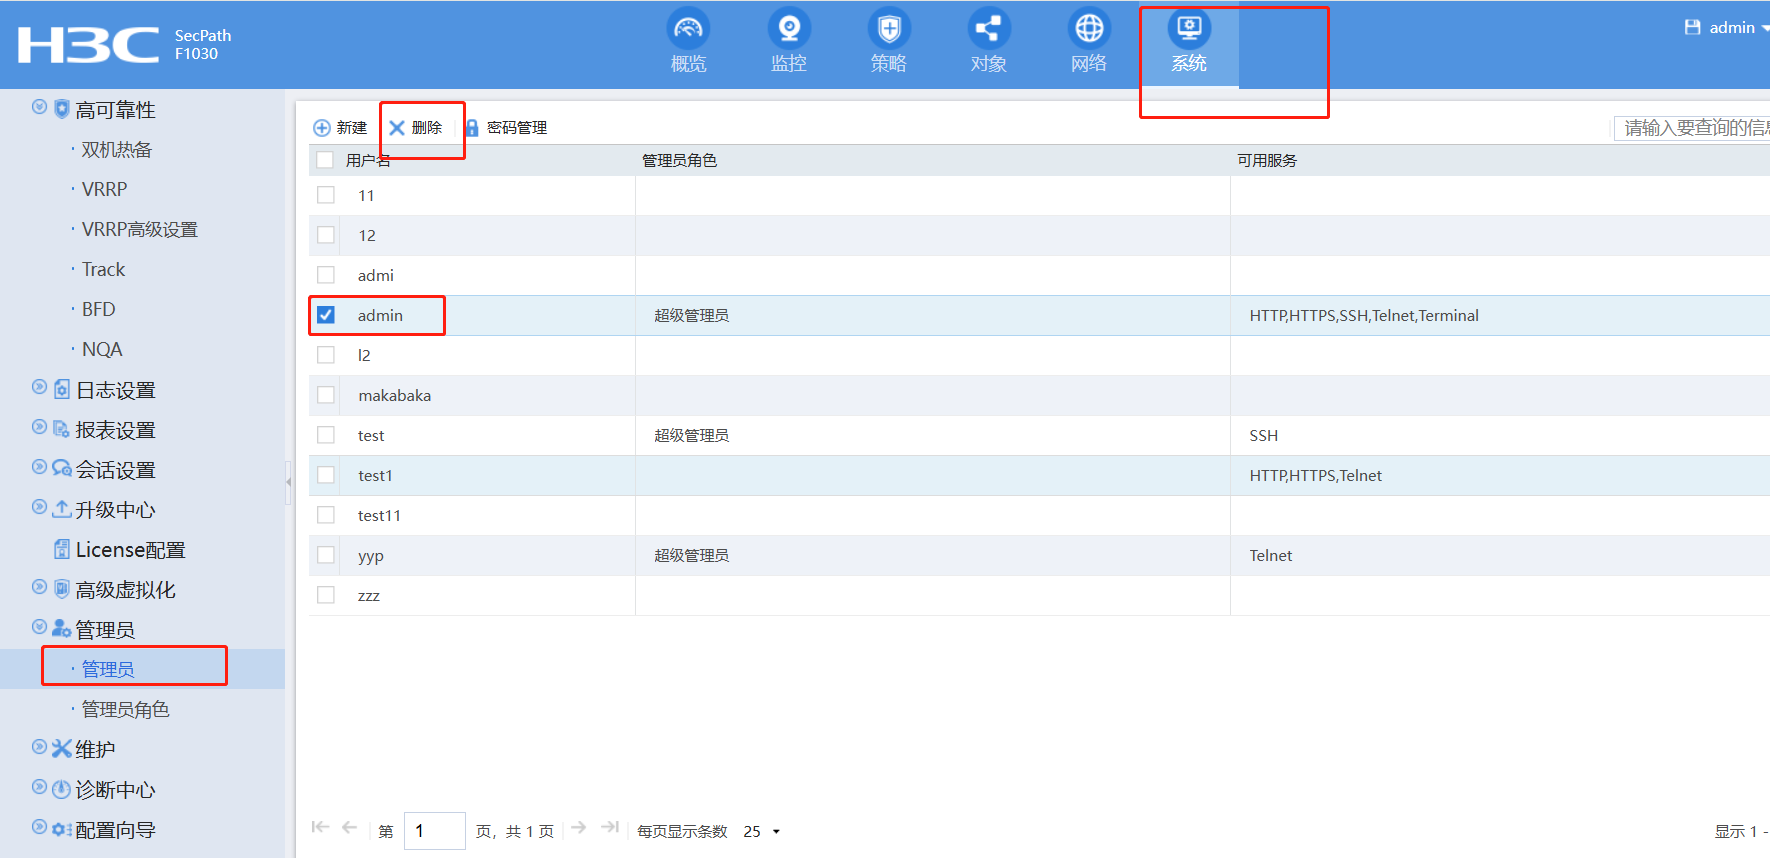Sort by the 用户名 column header

[x=368, y=160]
